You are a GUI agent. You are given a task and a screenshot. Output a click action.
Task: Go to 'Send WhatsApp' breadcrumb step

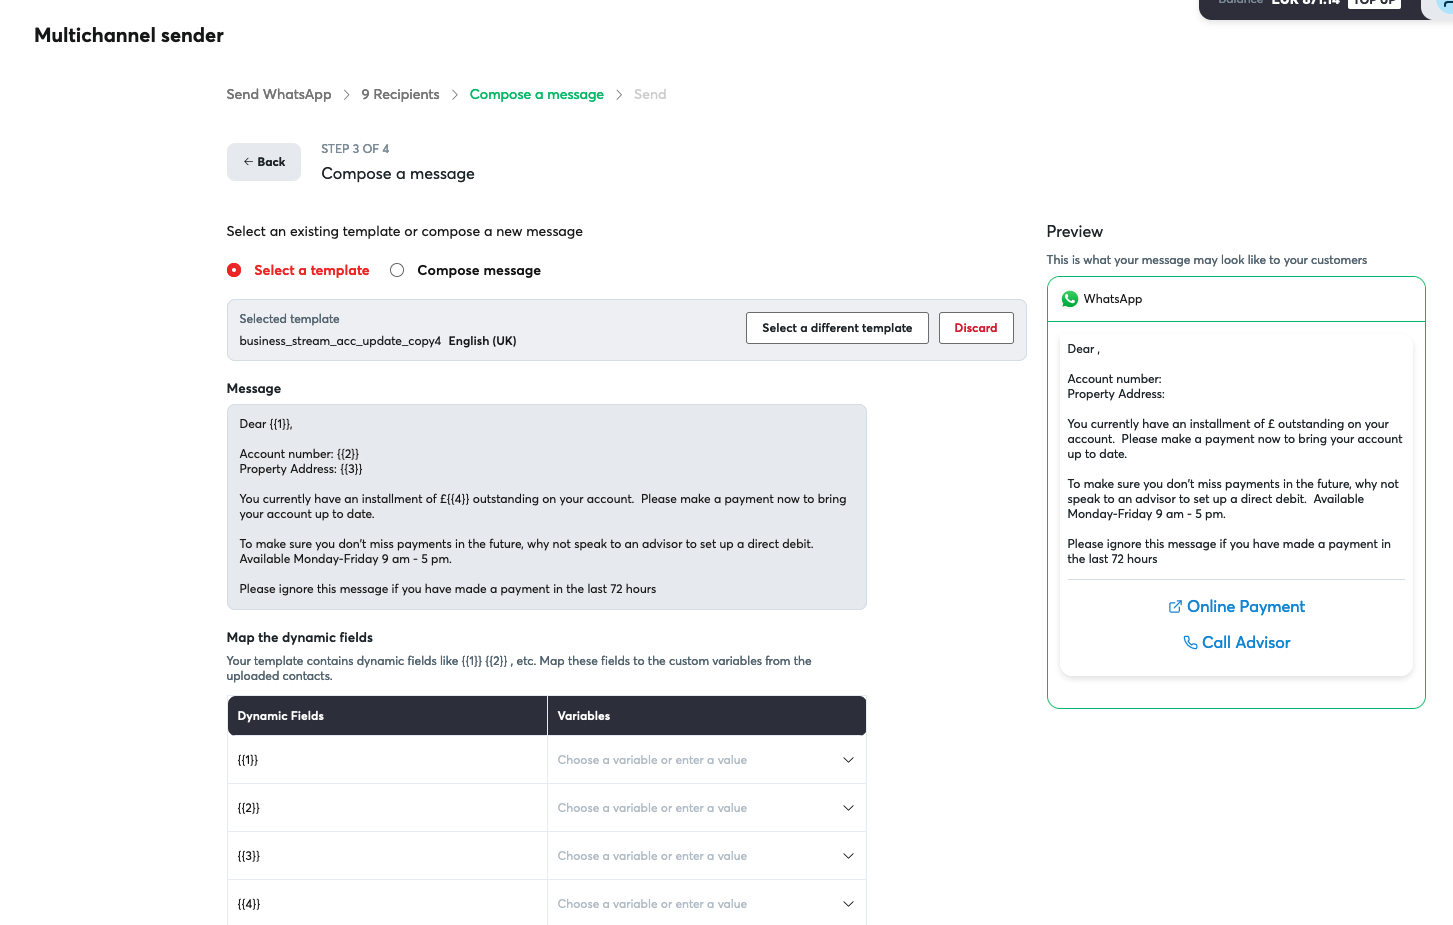pyautogui.click(x=278, y=95)
